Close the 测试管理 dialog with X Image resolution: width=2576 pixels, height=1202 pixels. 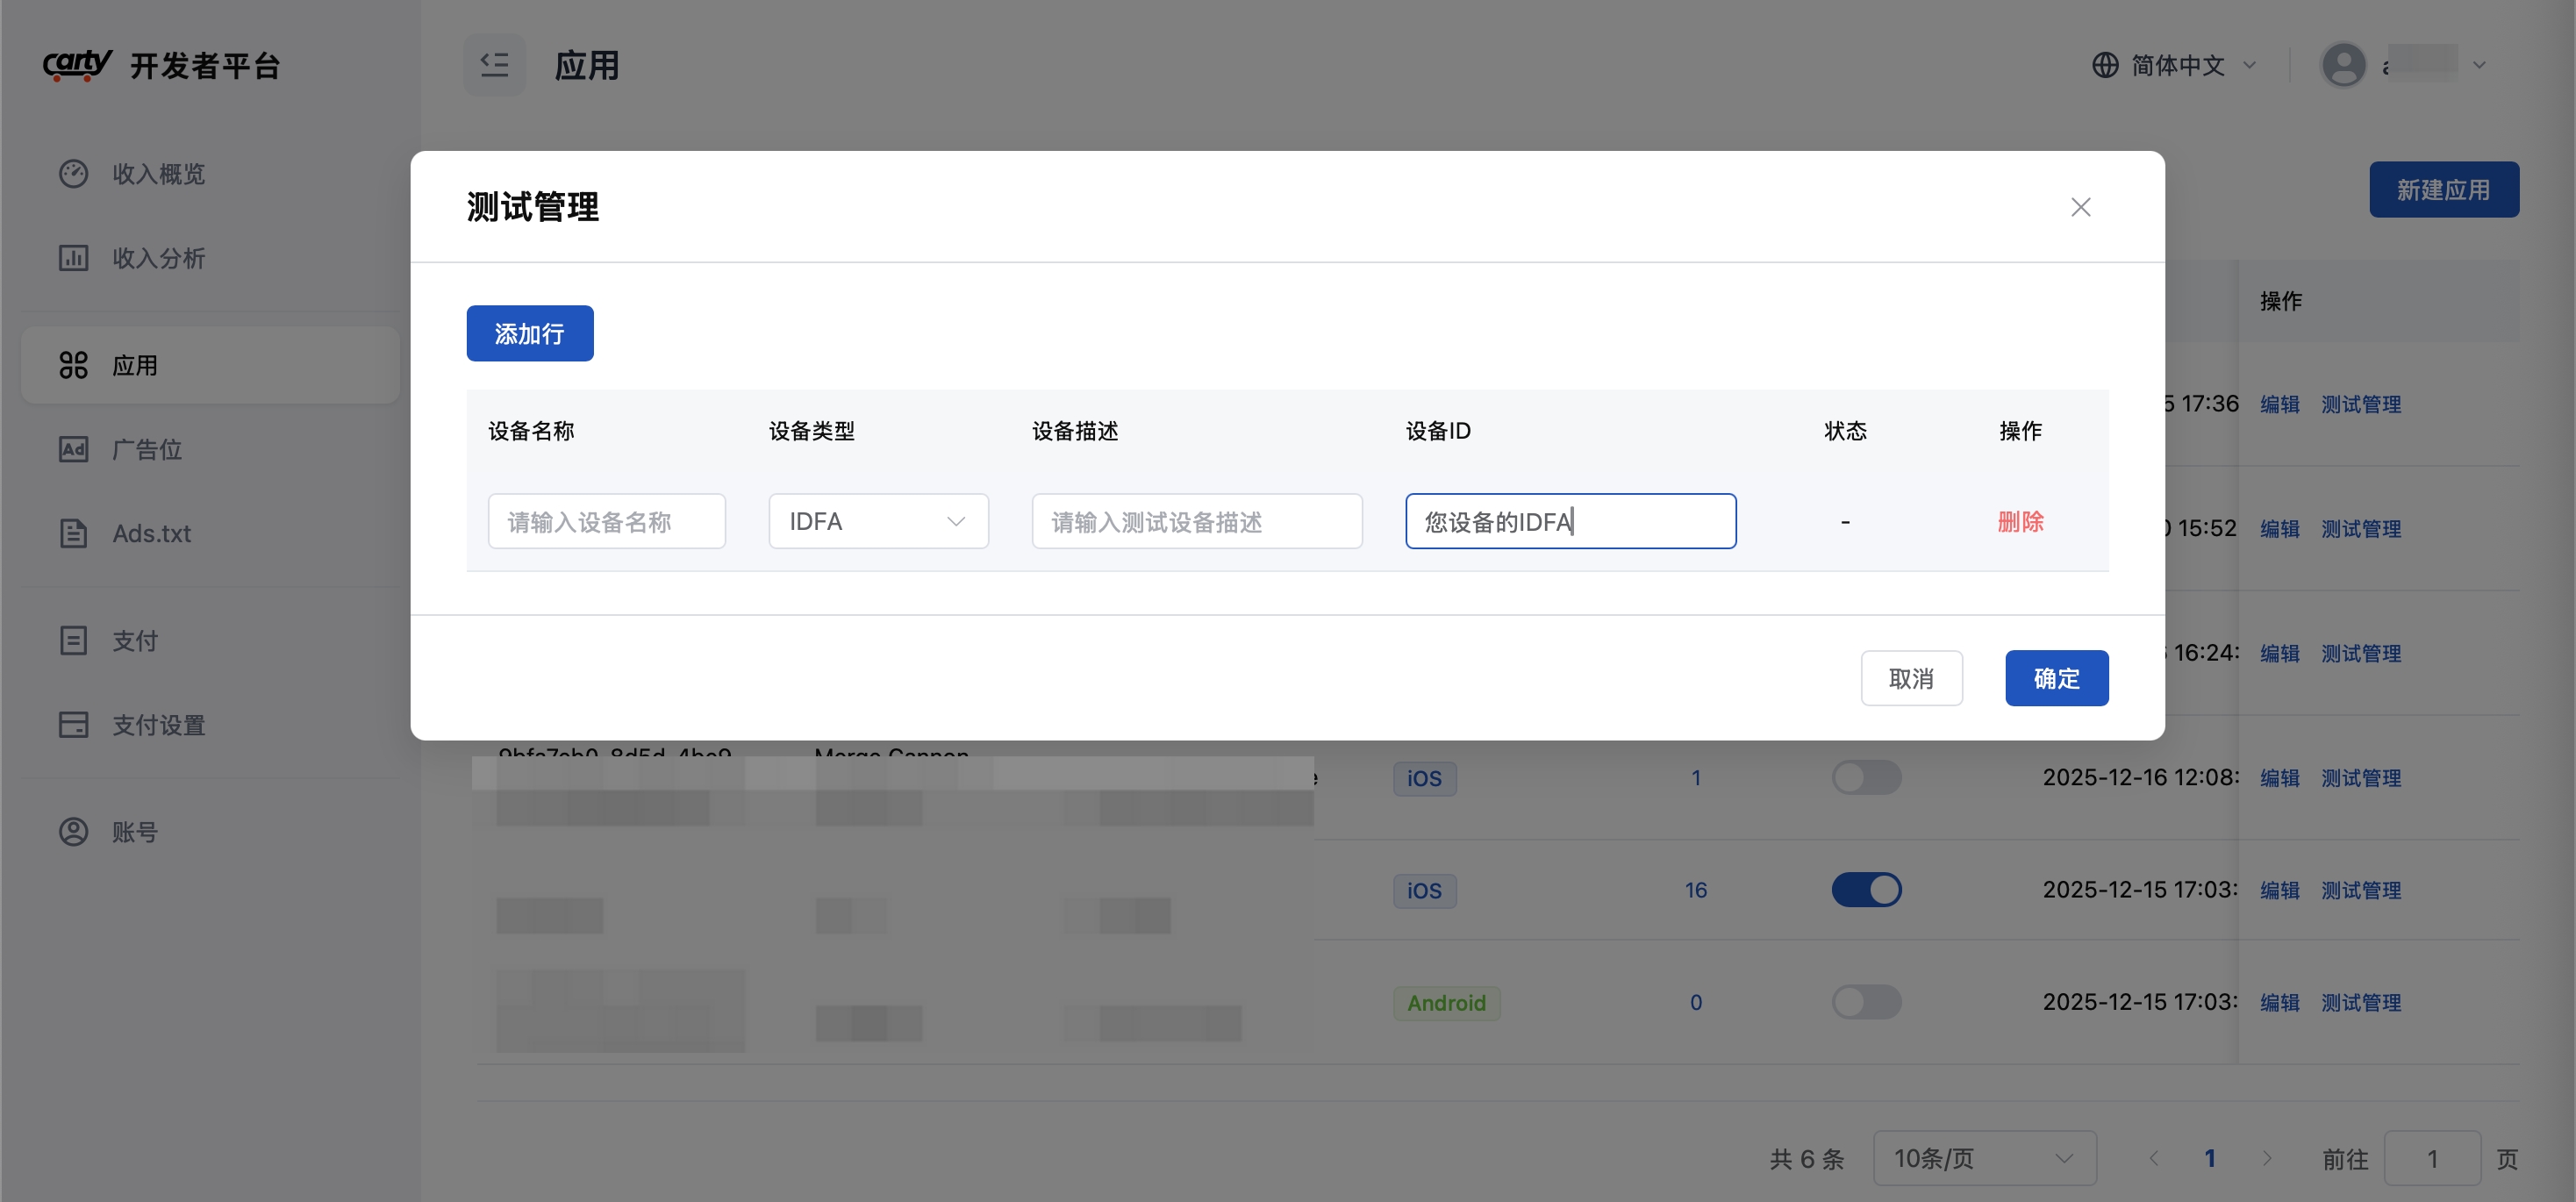(x=2080, y=207)
